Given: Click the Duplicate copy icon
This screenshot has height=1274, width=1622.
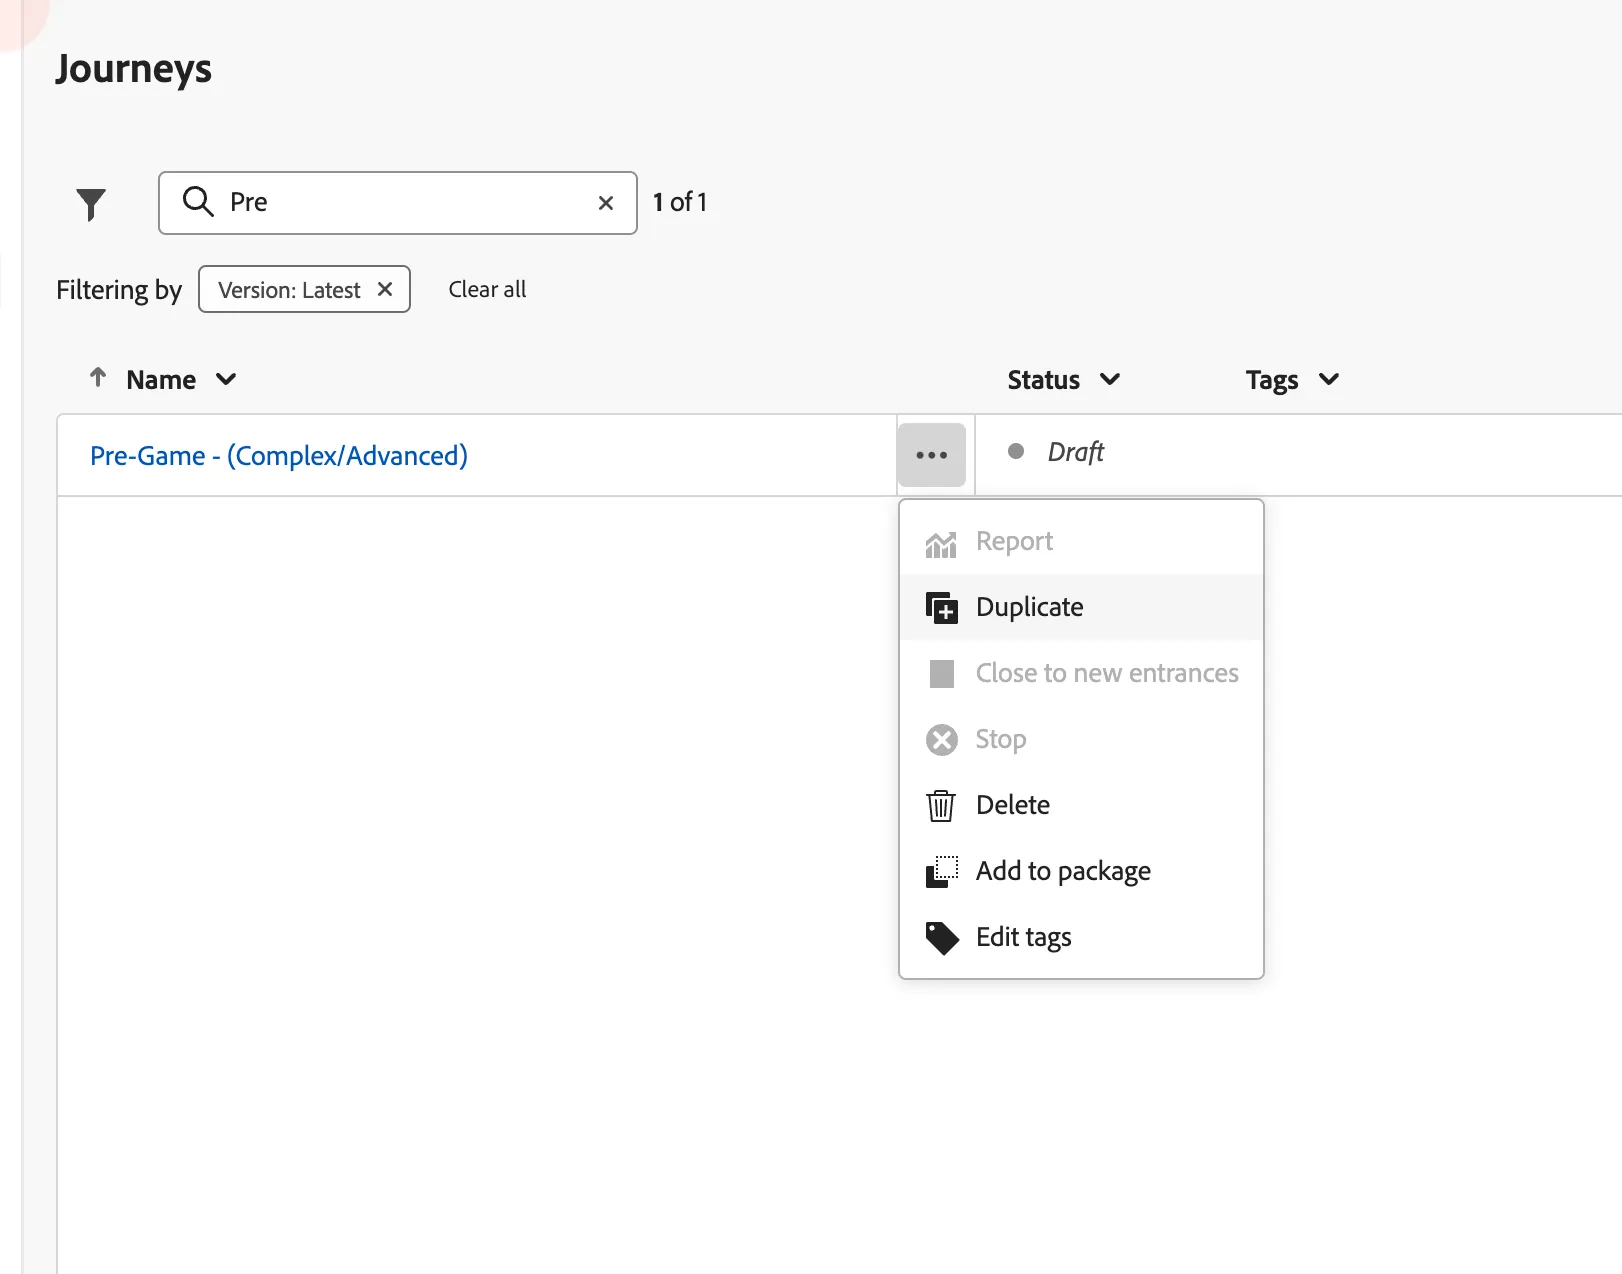Looking at the screenshot, I should [942, 607].
